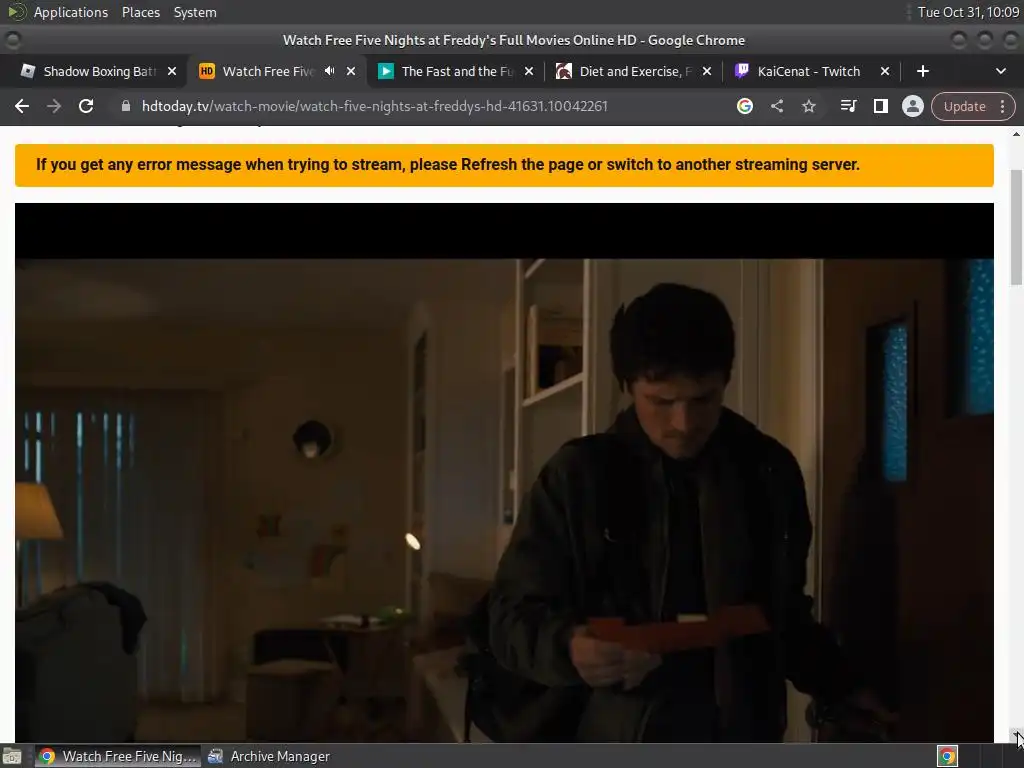
Task: Click the Update button in Chrome
Action: click(964, 106)
